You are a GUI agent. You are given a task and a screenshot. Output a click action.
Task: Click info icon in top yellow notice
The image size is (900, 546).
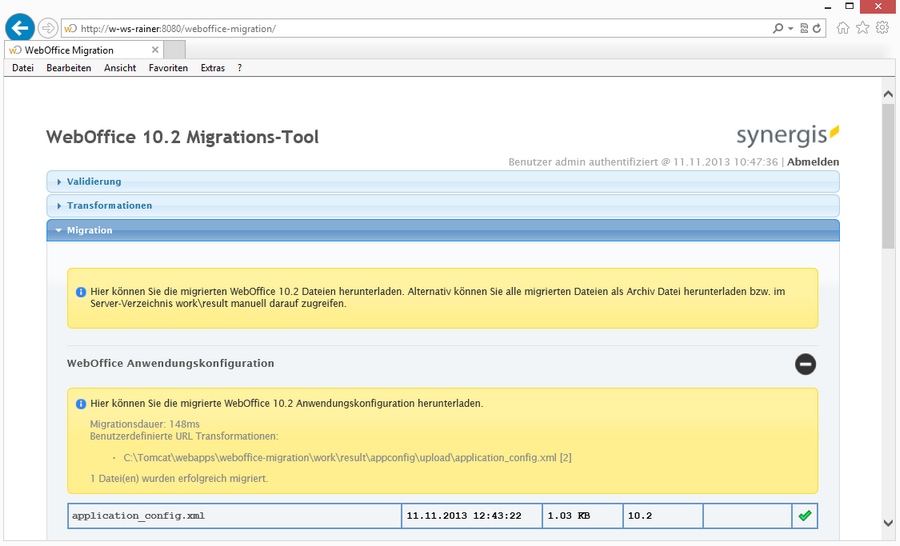point(81,292)
